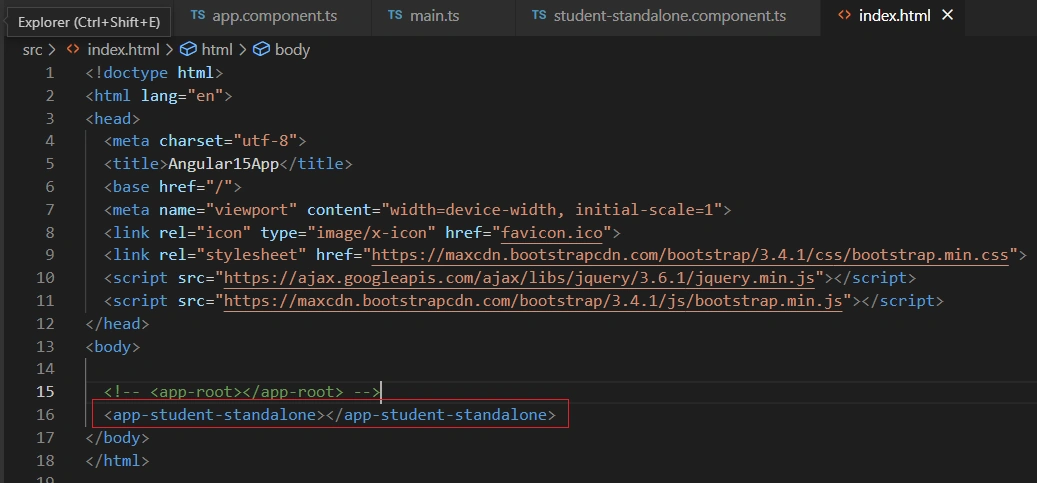Expand breadcrumb chevron after index.html
1037x483 pixels.
tap(169, 50)
